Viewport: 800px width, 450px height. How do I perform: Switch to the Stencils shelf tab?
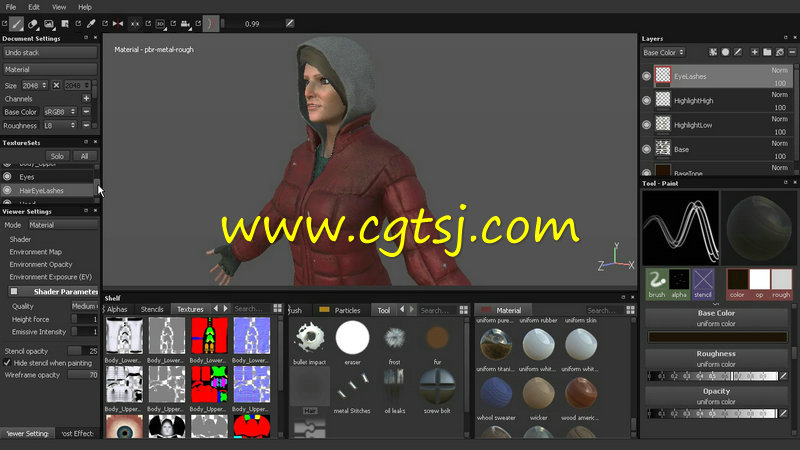(152, 309)
